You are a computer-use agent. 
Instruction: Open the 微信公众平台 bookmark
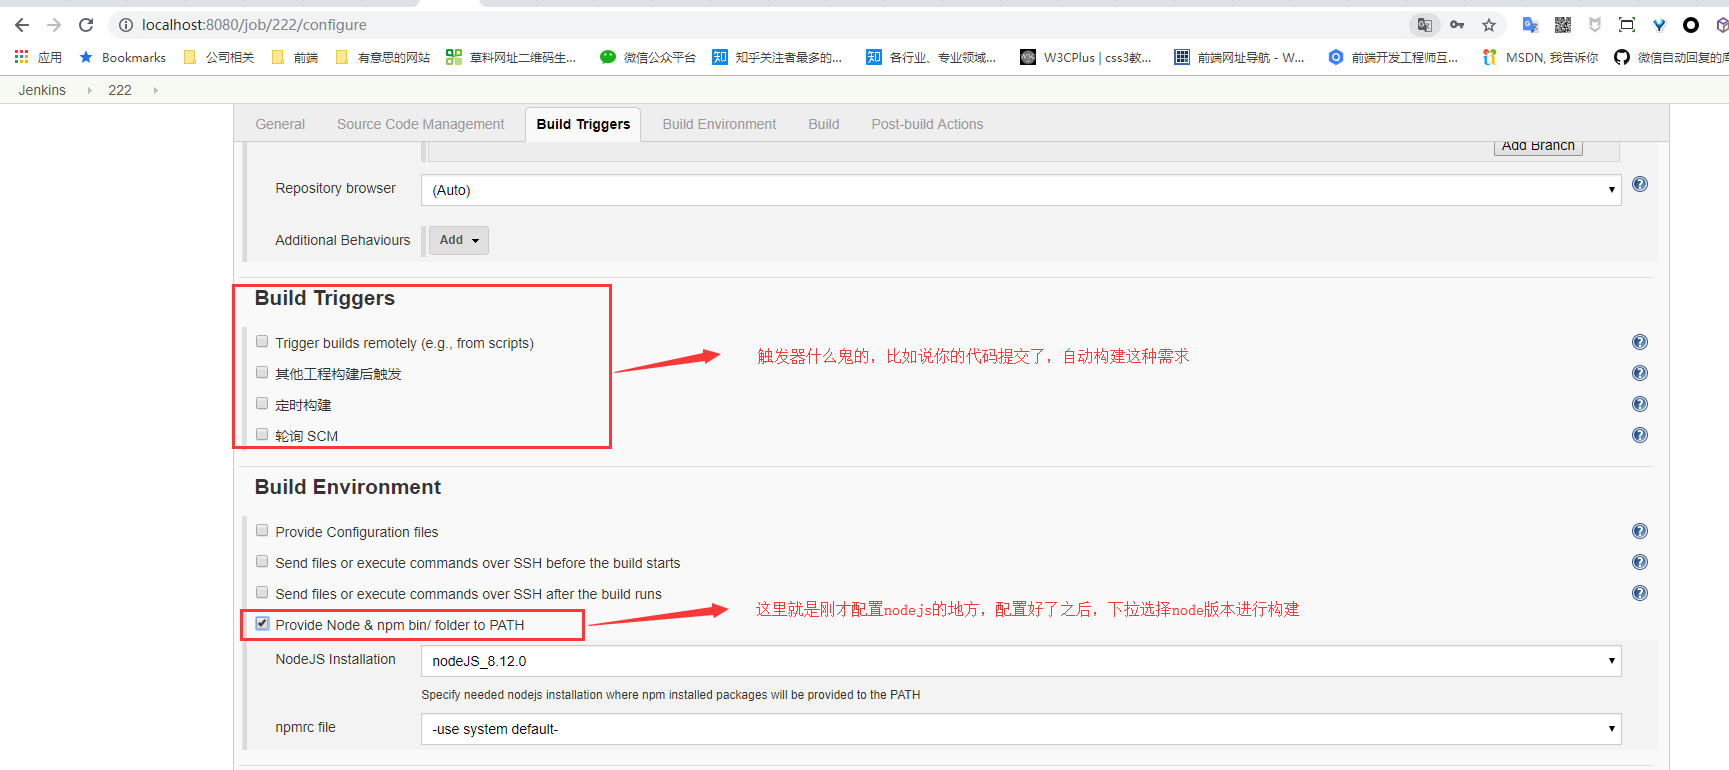pyautogui.click(x=648, y=57)
